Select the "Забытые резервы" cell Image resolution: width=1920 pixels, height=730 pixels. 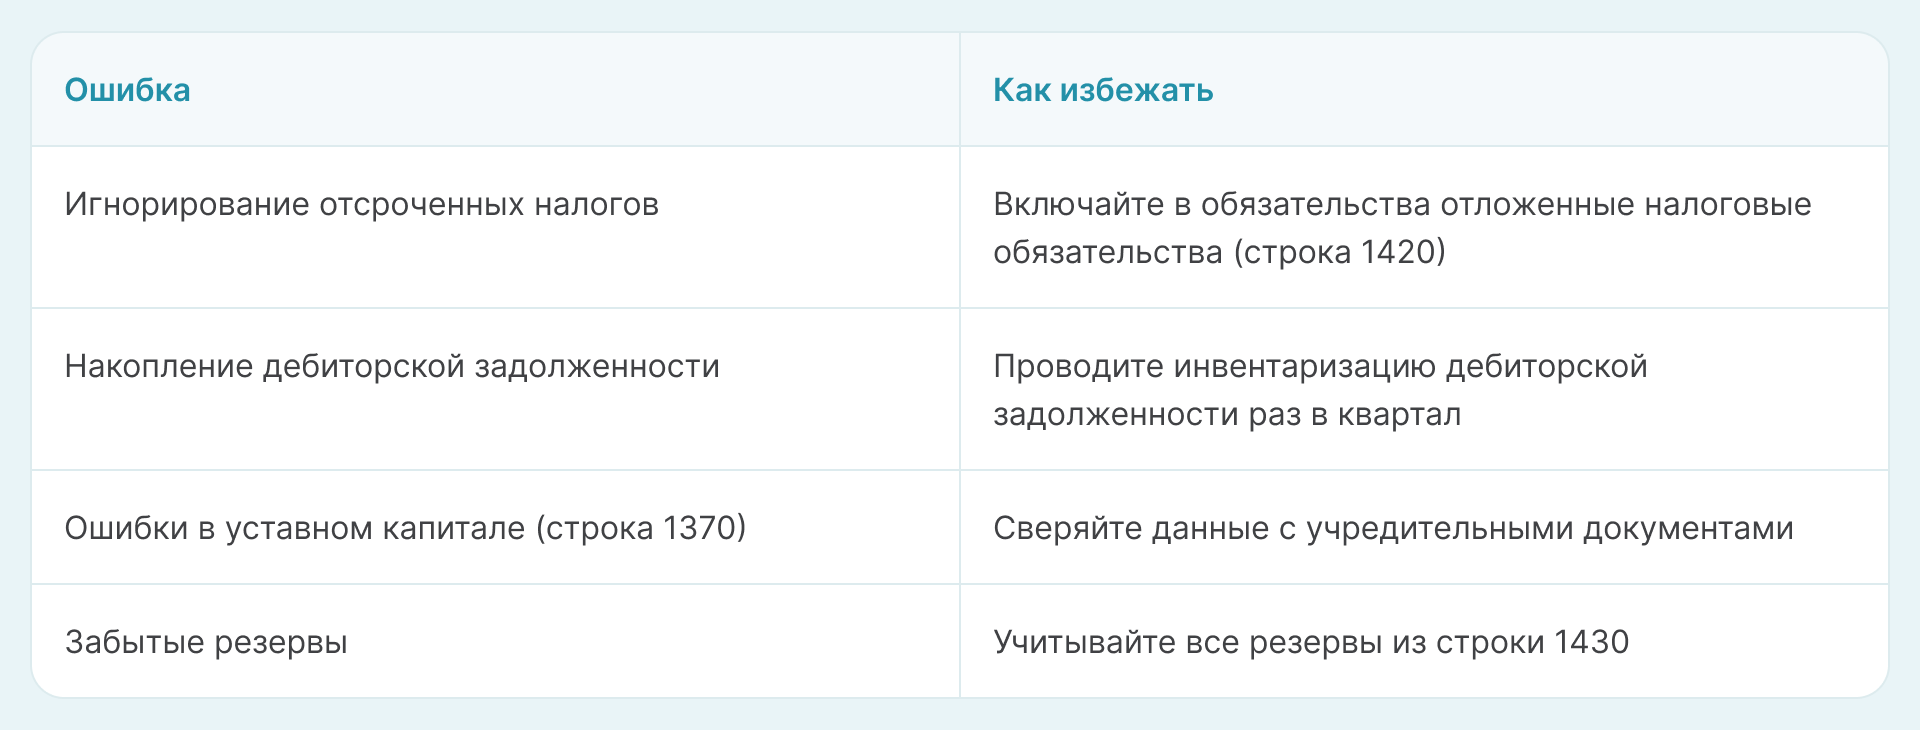point(206,642)
